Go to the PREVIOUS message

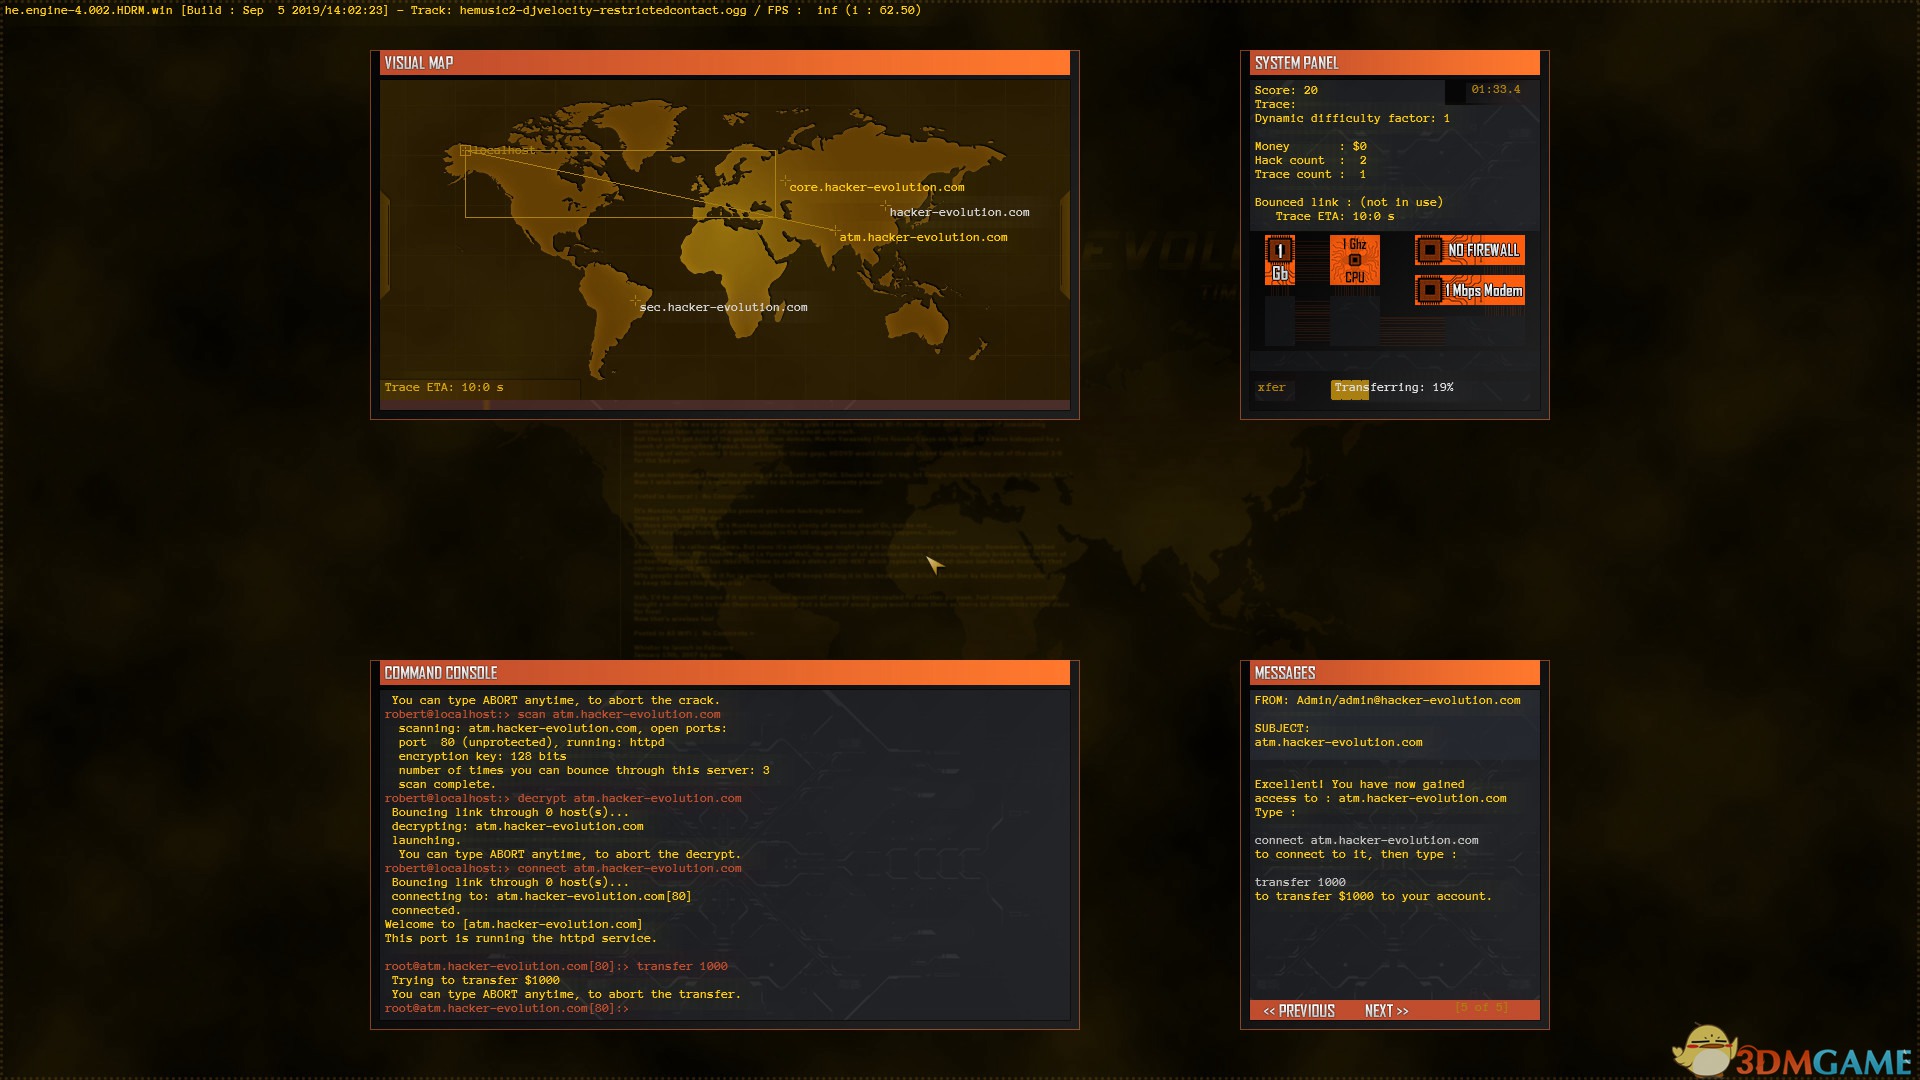pyautogui.click(x=1298, y=1011)
